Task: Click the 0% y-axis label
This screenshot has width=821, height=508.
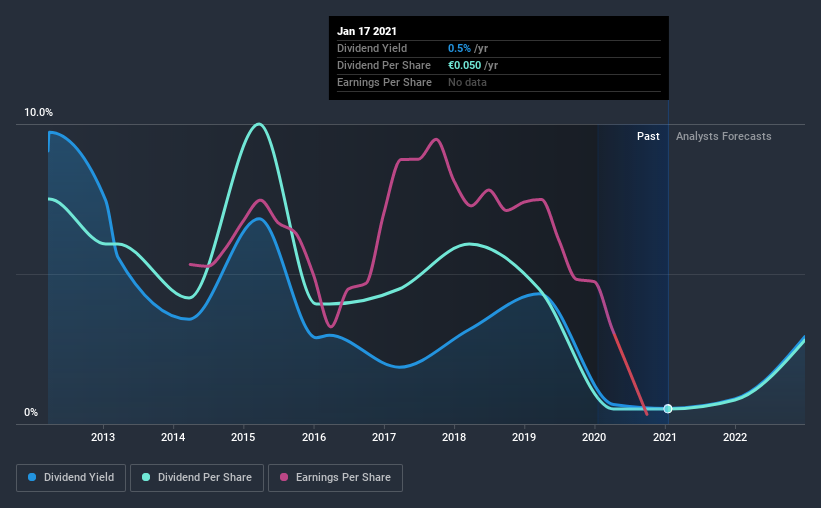Action: pos(31,413)
